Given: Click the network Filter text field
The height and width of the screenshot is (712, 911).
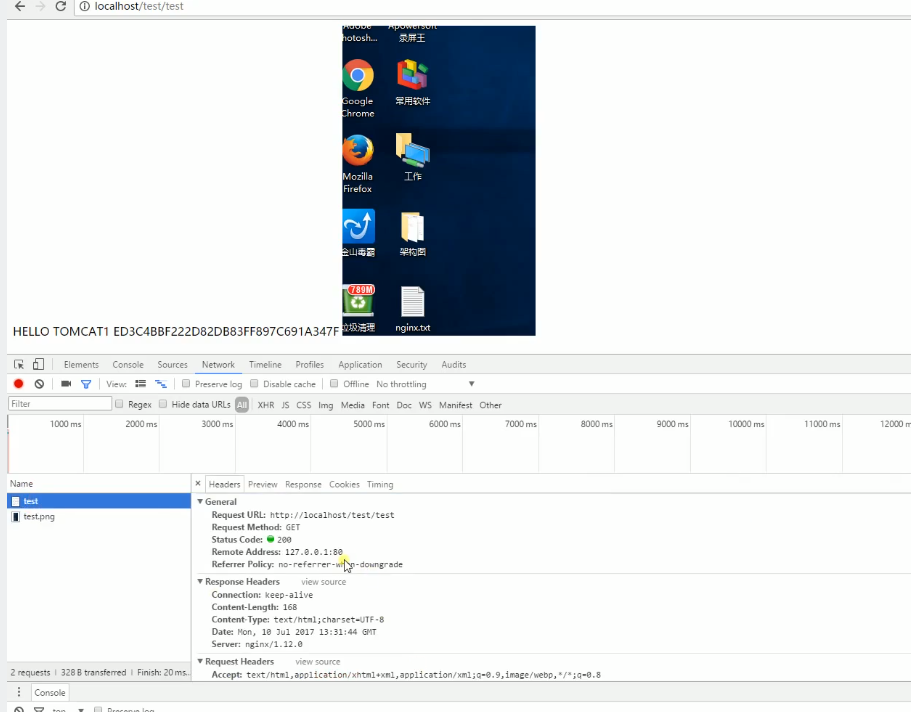Looking at the screenshot, I should point(60,403).
